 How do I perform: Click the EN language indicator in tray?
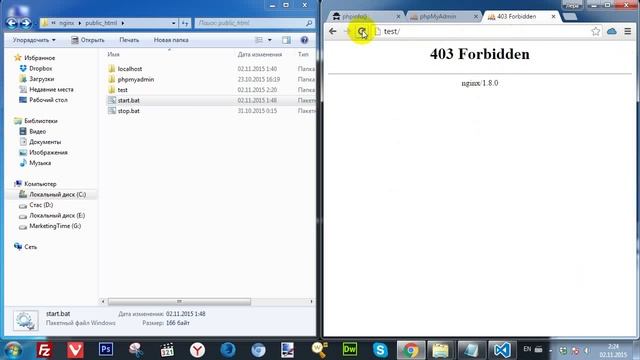527,349
